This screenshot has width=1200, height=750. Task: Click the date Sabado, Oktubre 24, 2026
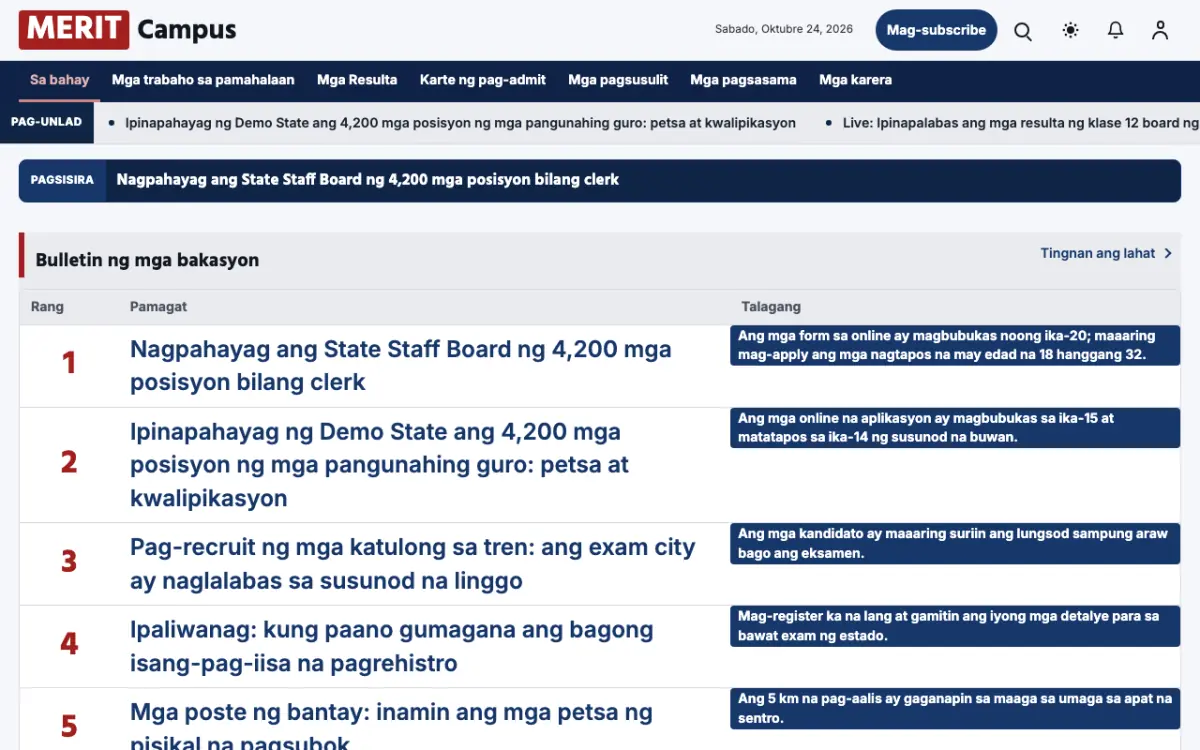coord(784,30)
